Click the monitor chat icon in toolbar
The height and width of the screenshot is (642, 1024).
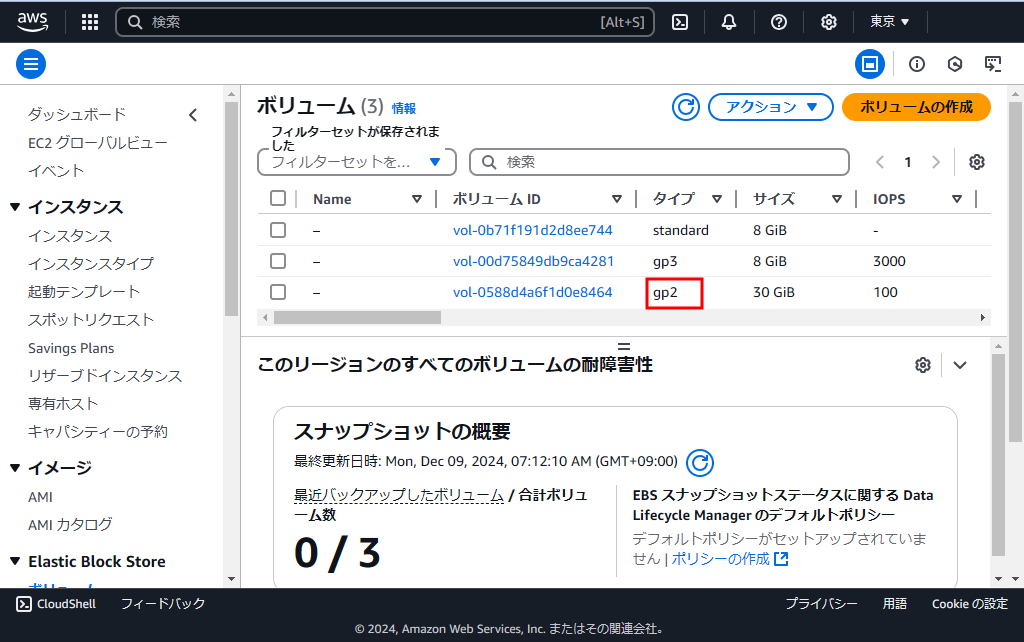(993, 64)
